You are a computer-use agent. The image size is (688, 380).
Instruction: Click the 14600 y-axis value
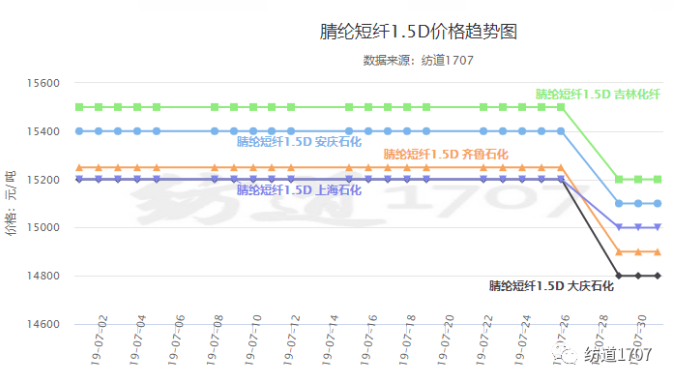coord(43,324)
